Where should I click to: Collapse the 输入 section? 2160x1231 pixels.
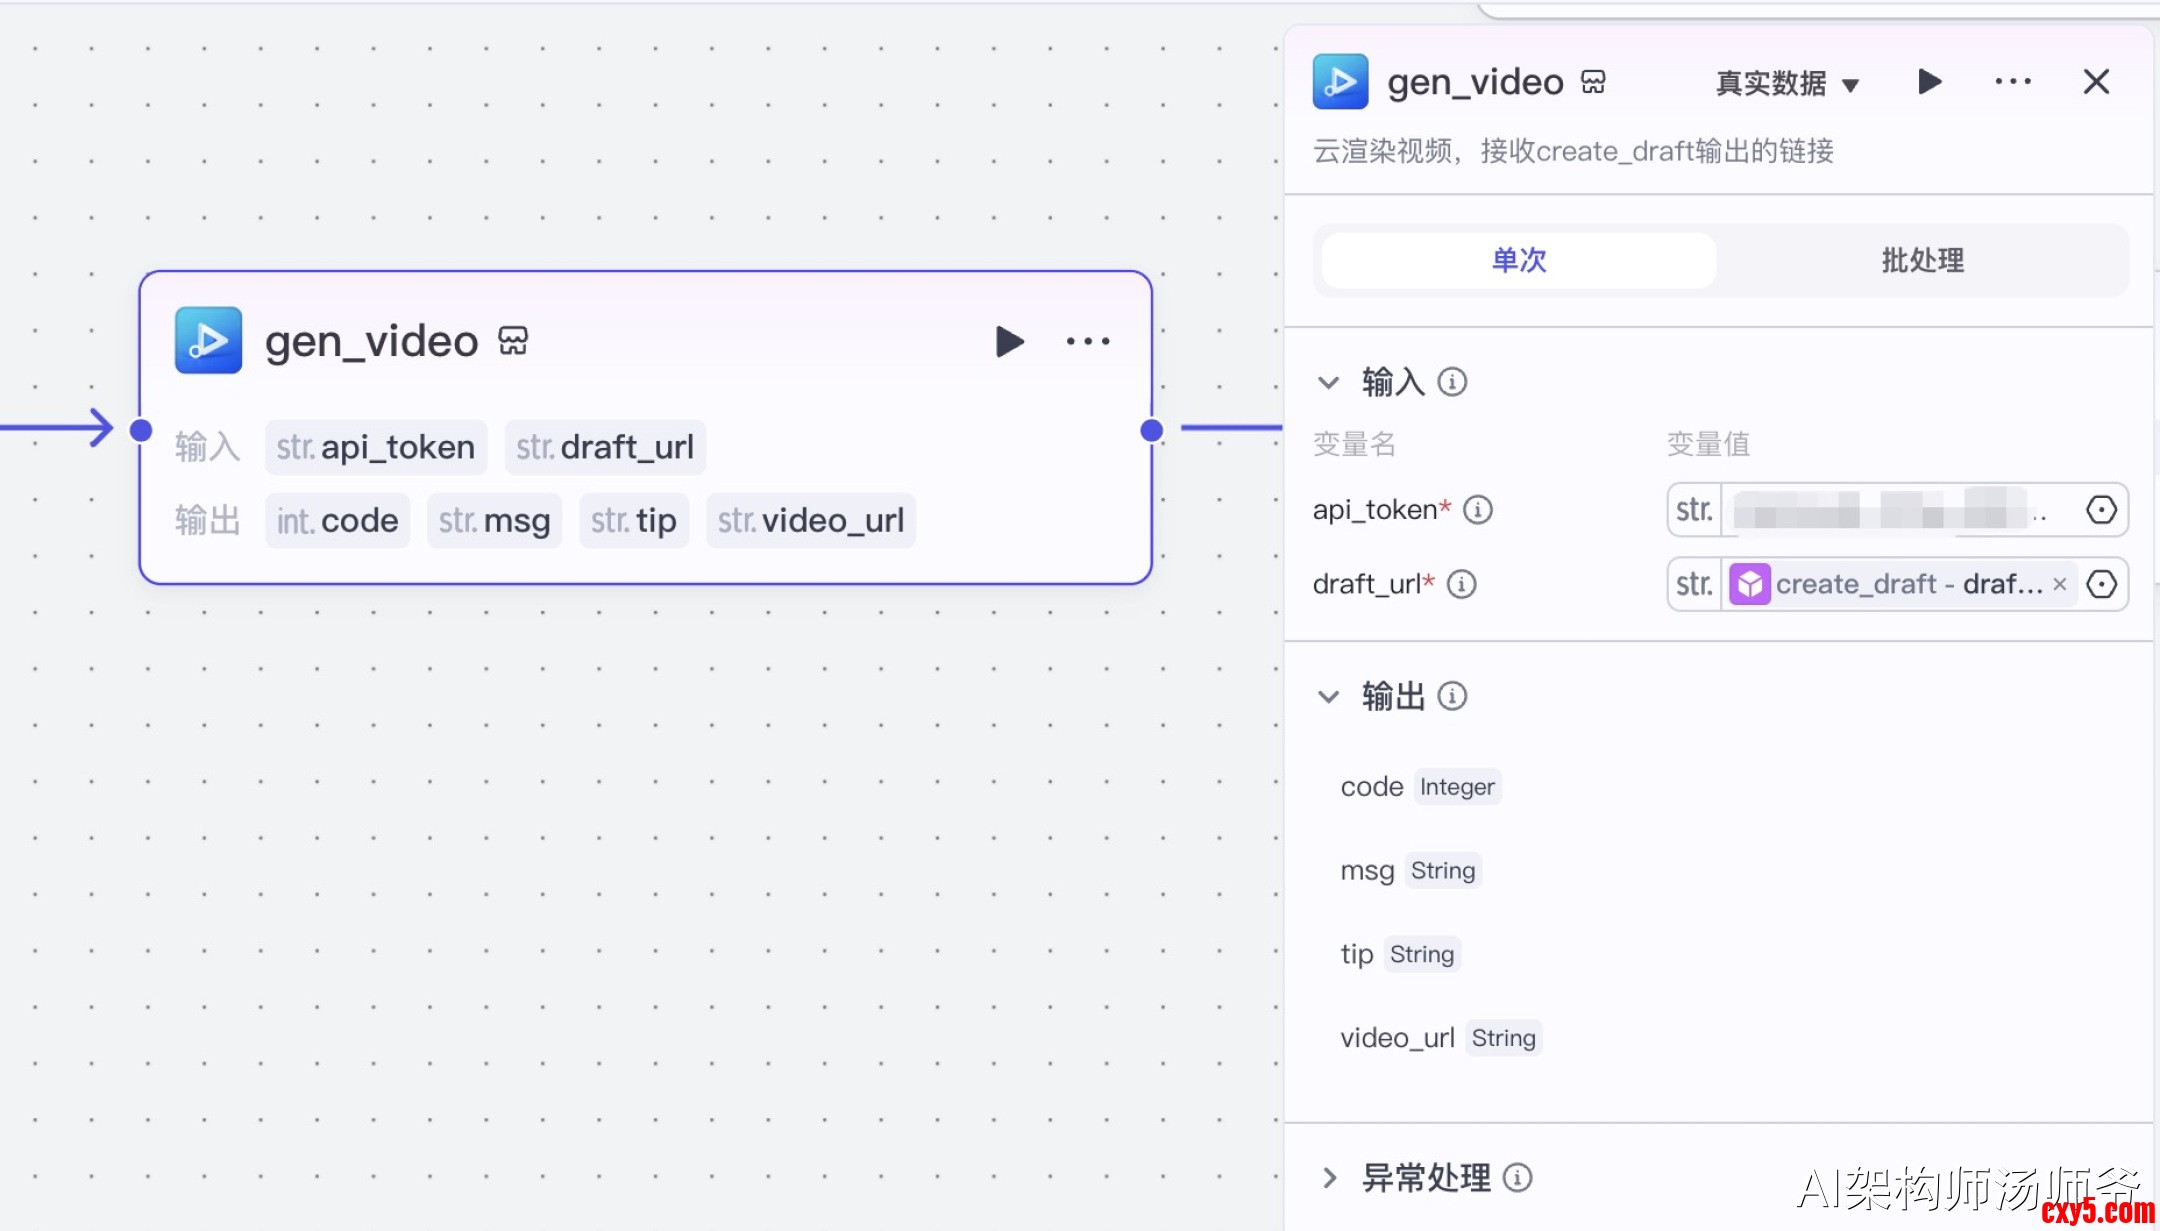pos(1328,382)
